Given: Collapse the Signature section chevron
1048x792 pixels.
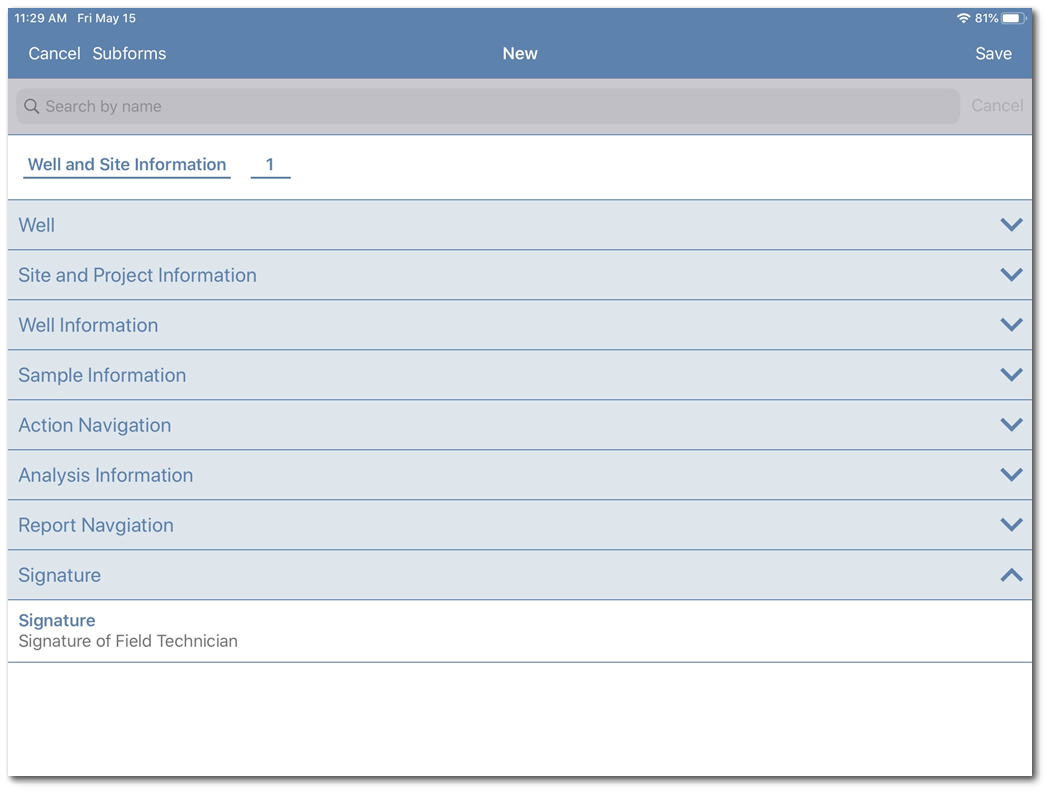Looking at the screenshot, I should [x=1011, y=575].
